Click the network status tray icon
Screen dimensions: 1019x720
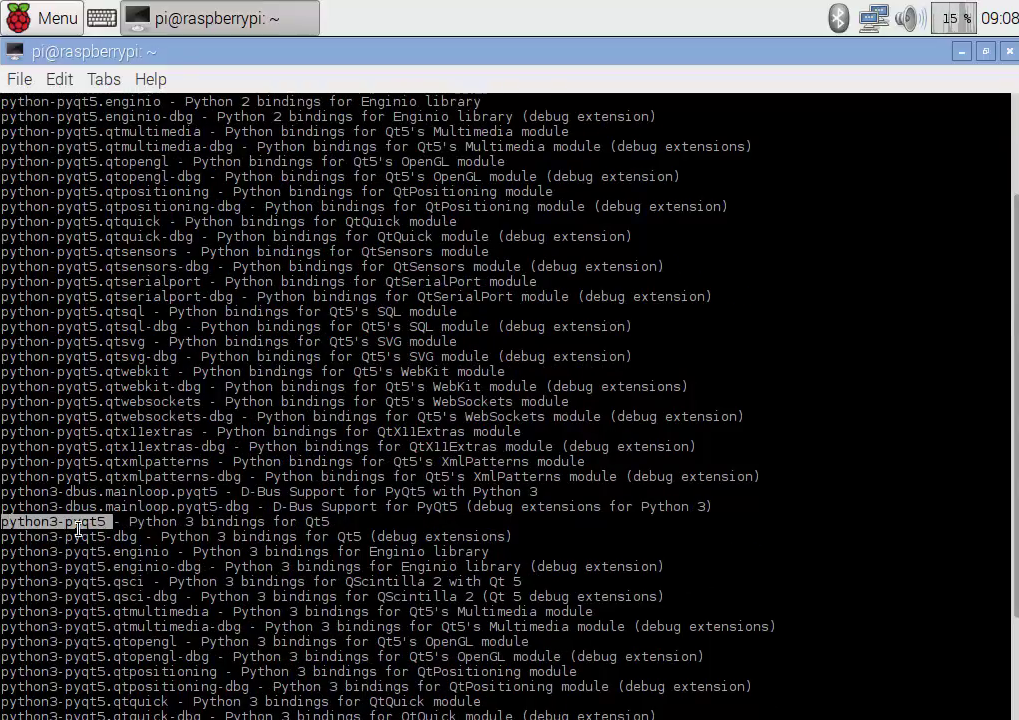tap(873, 17)
